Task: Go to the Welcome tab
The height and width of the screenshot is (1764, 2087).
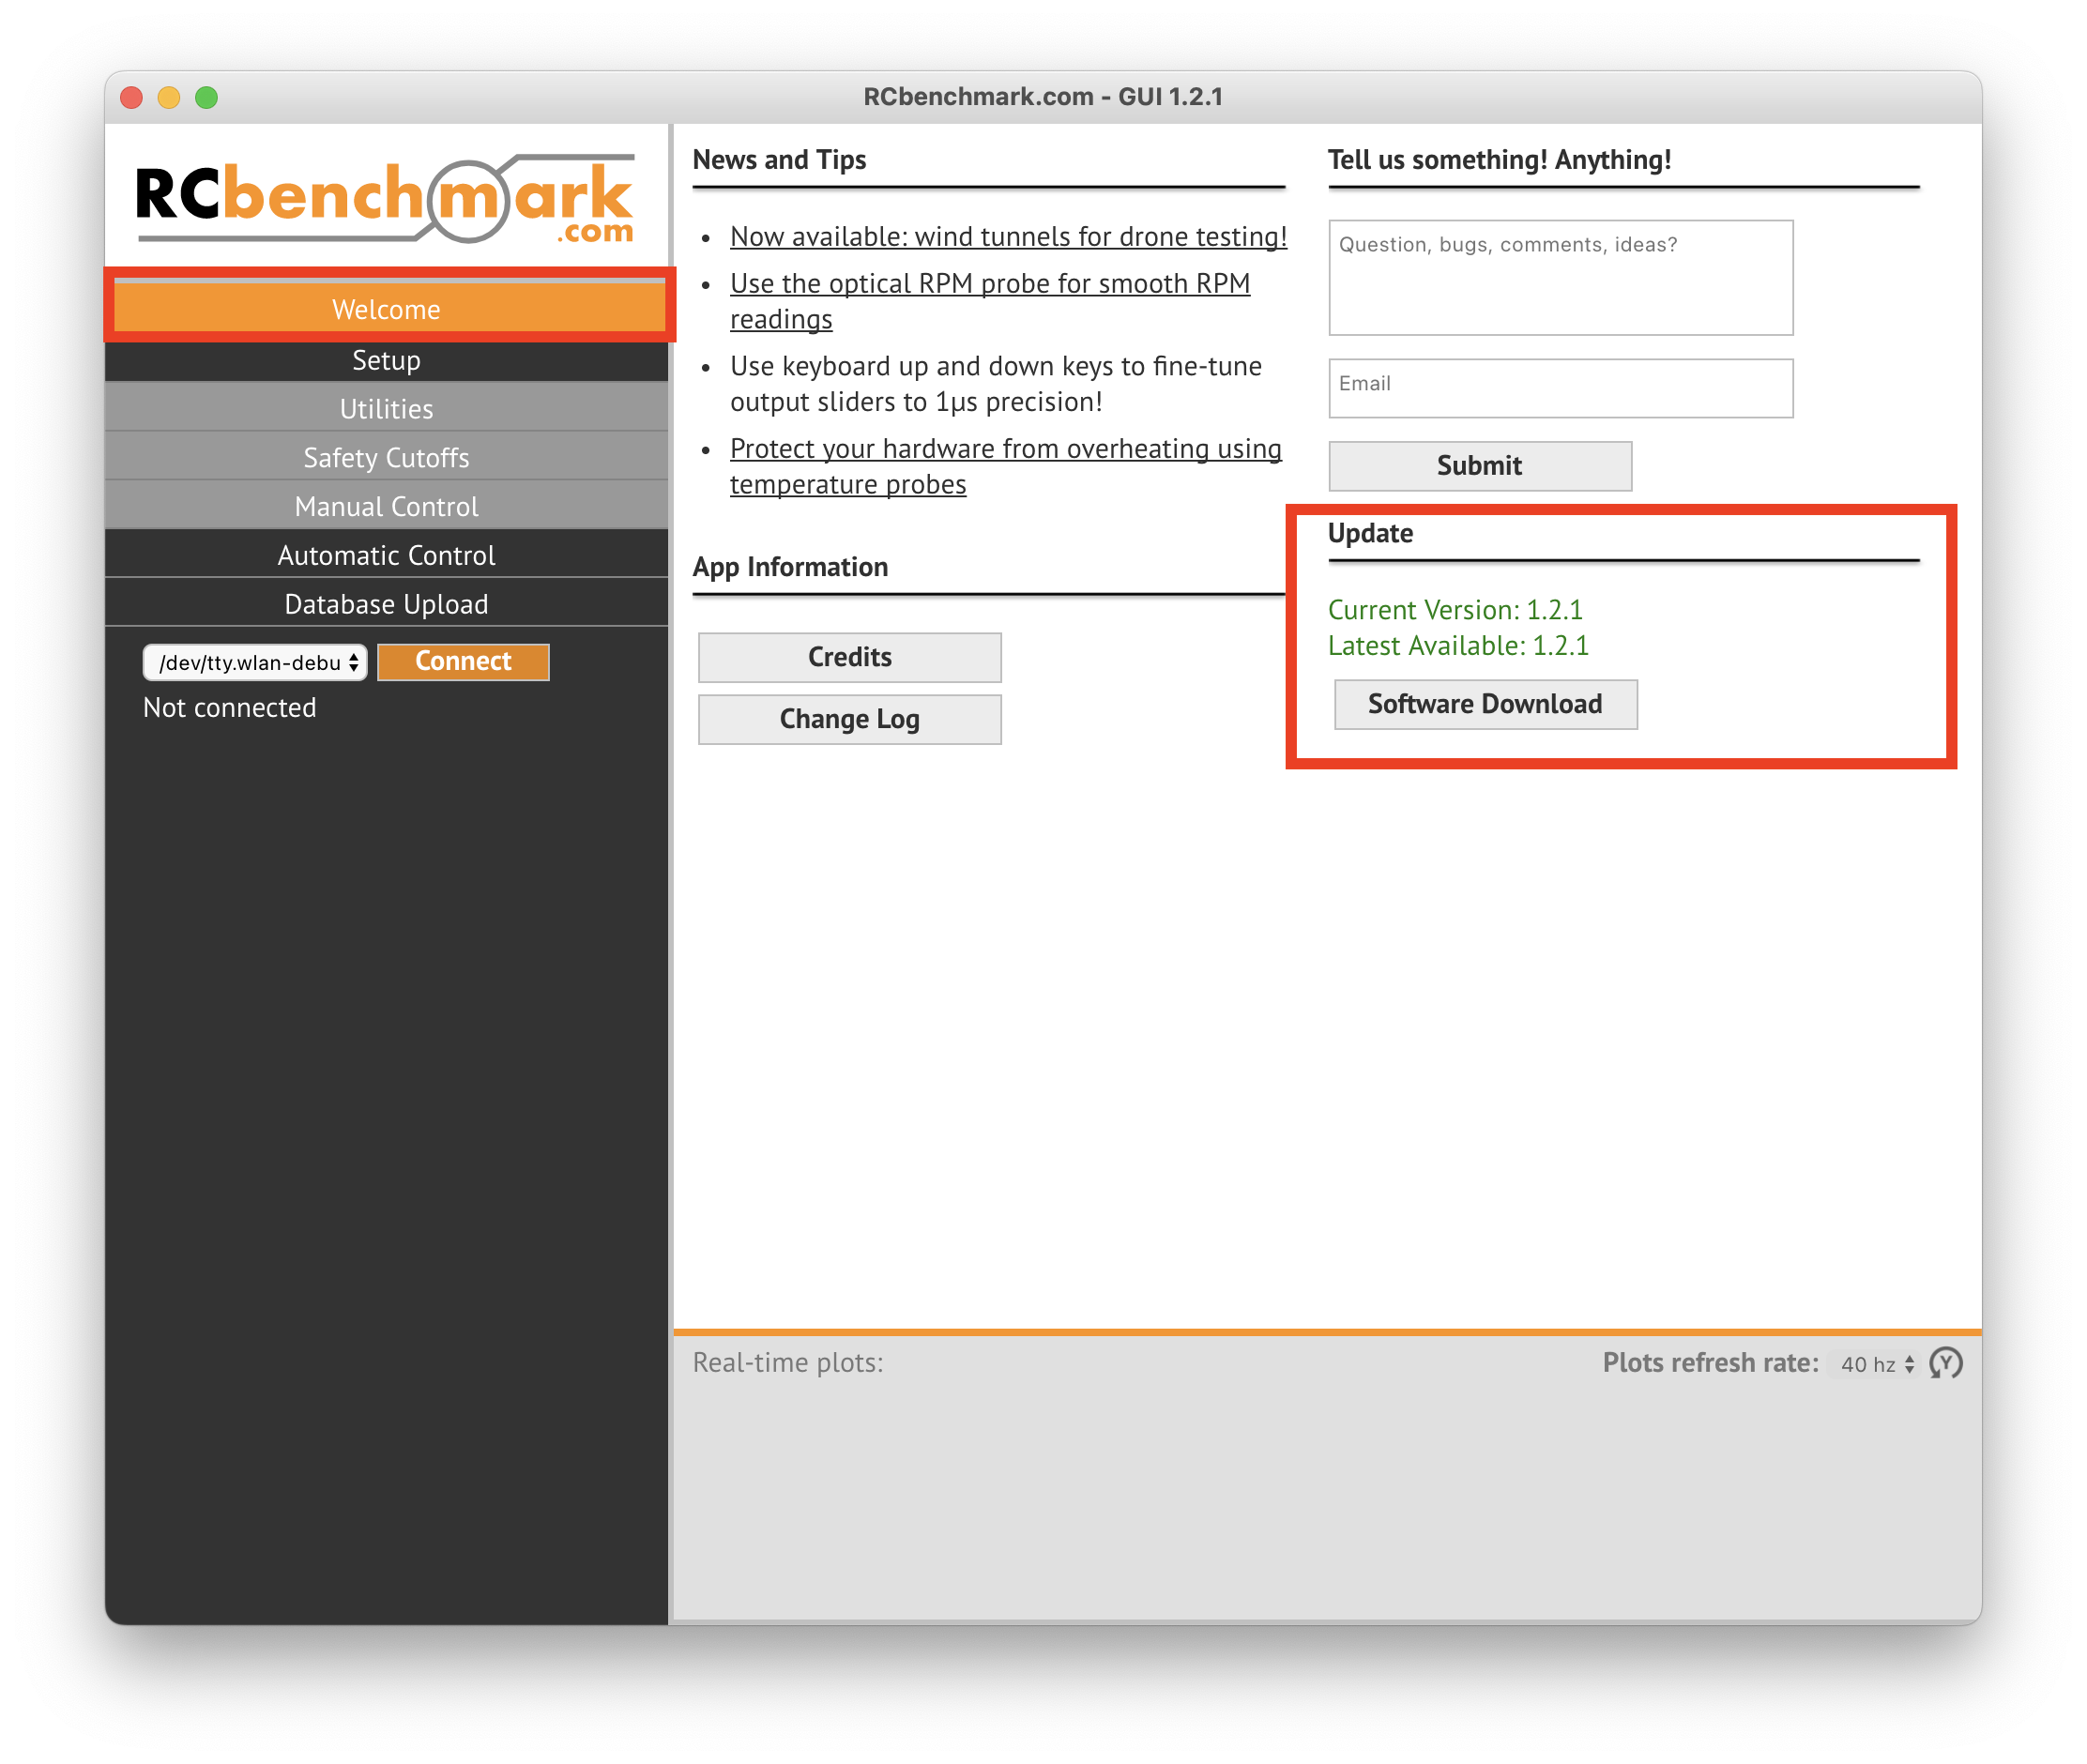Action: (x=386, y=309)
